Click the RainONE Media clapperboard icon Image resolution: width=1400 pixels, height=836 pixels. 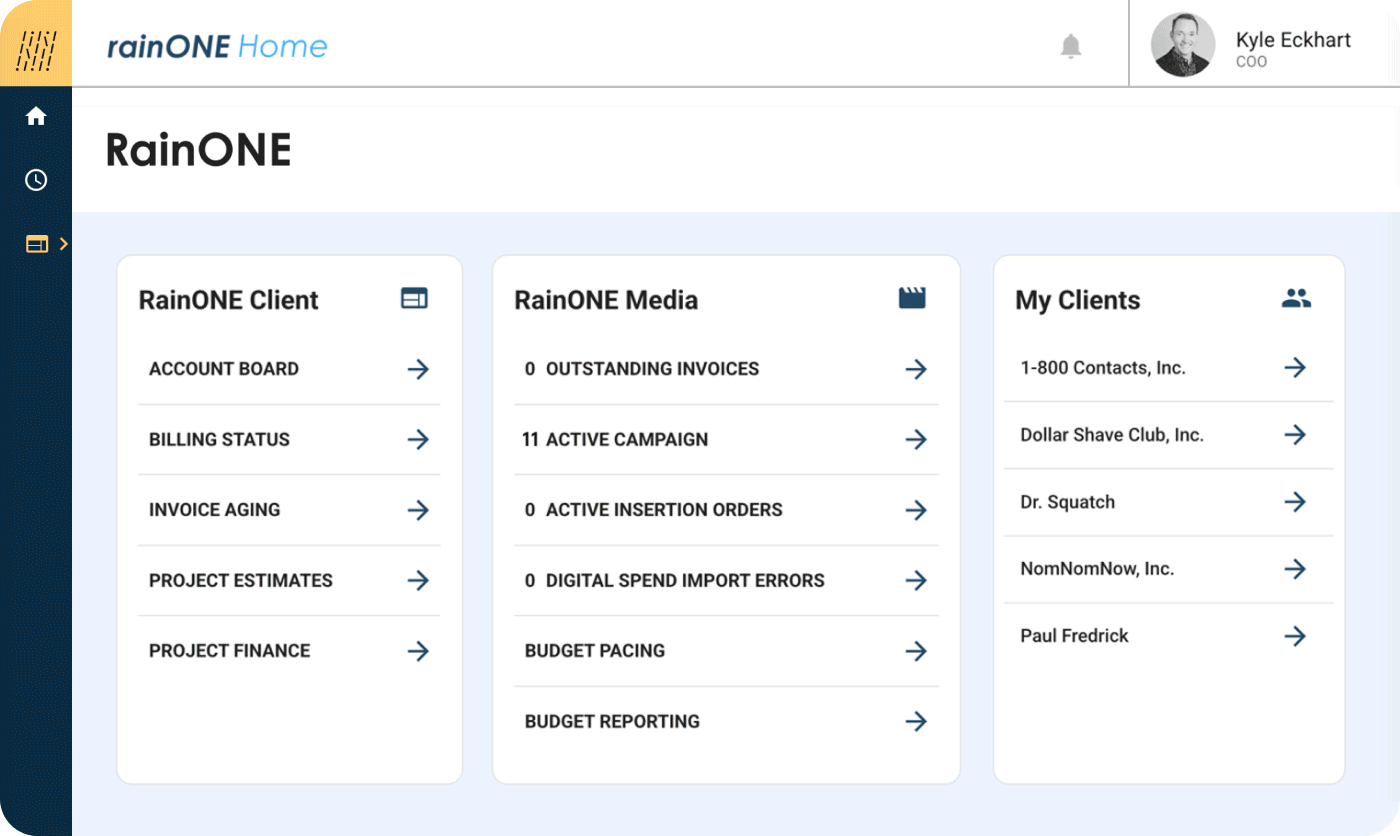pyautogui.click(x=912, y=298)
